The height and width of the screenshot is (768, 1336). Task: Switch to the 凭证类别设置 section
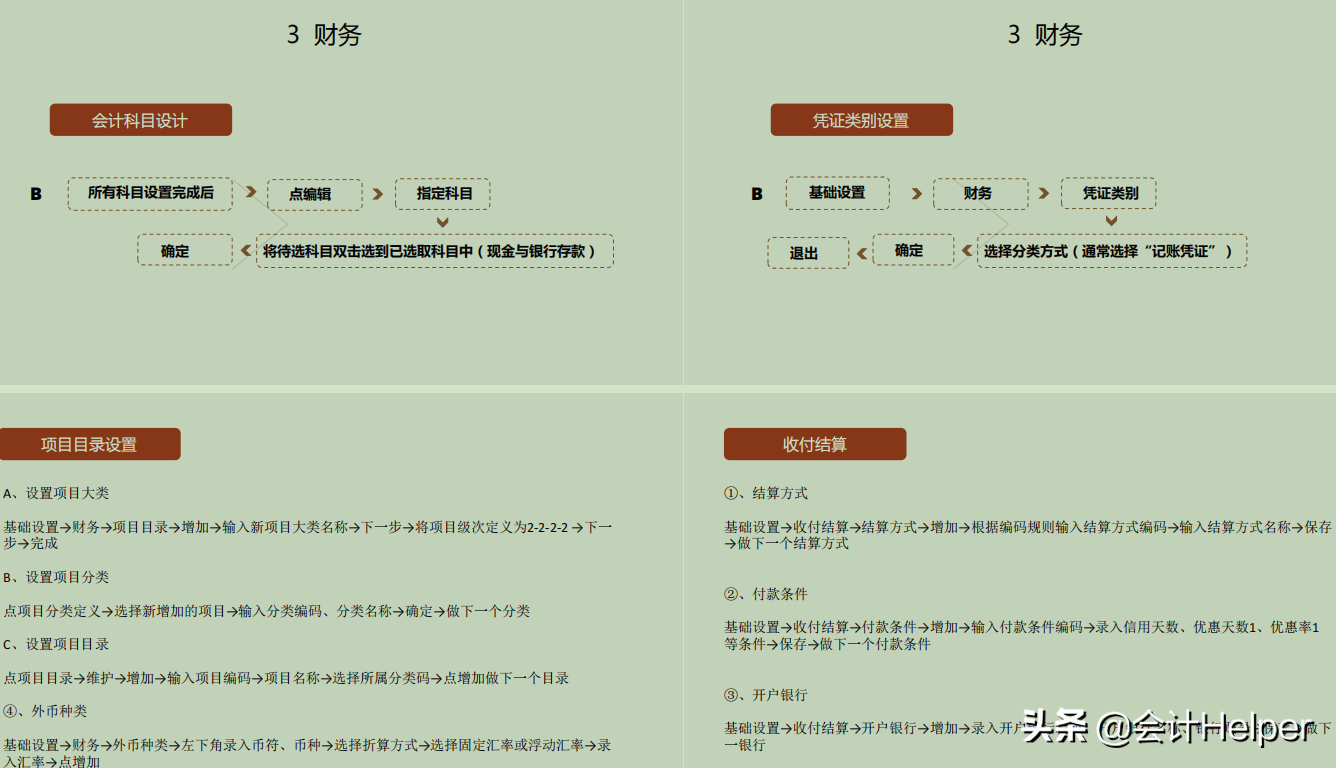tap(861, 119)
